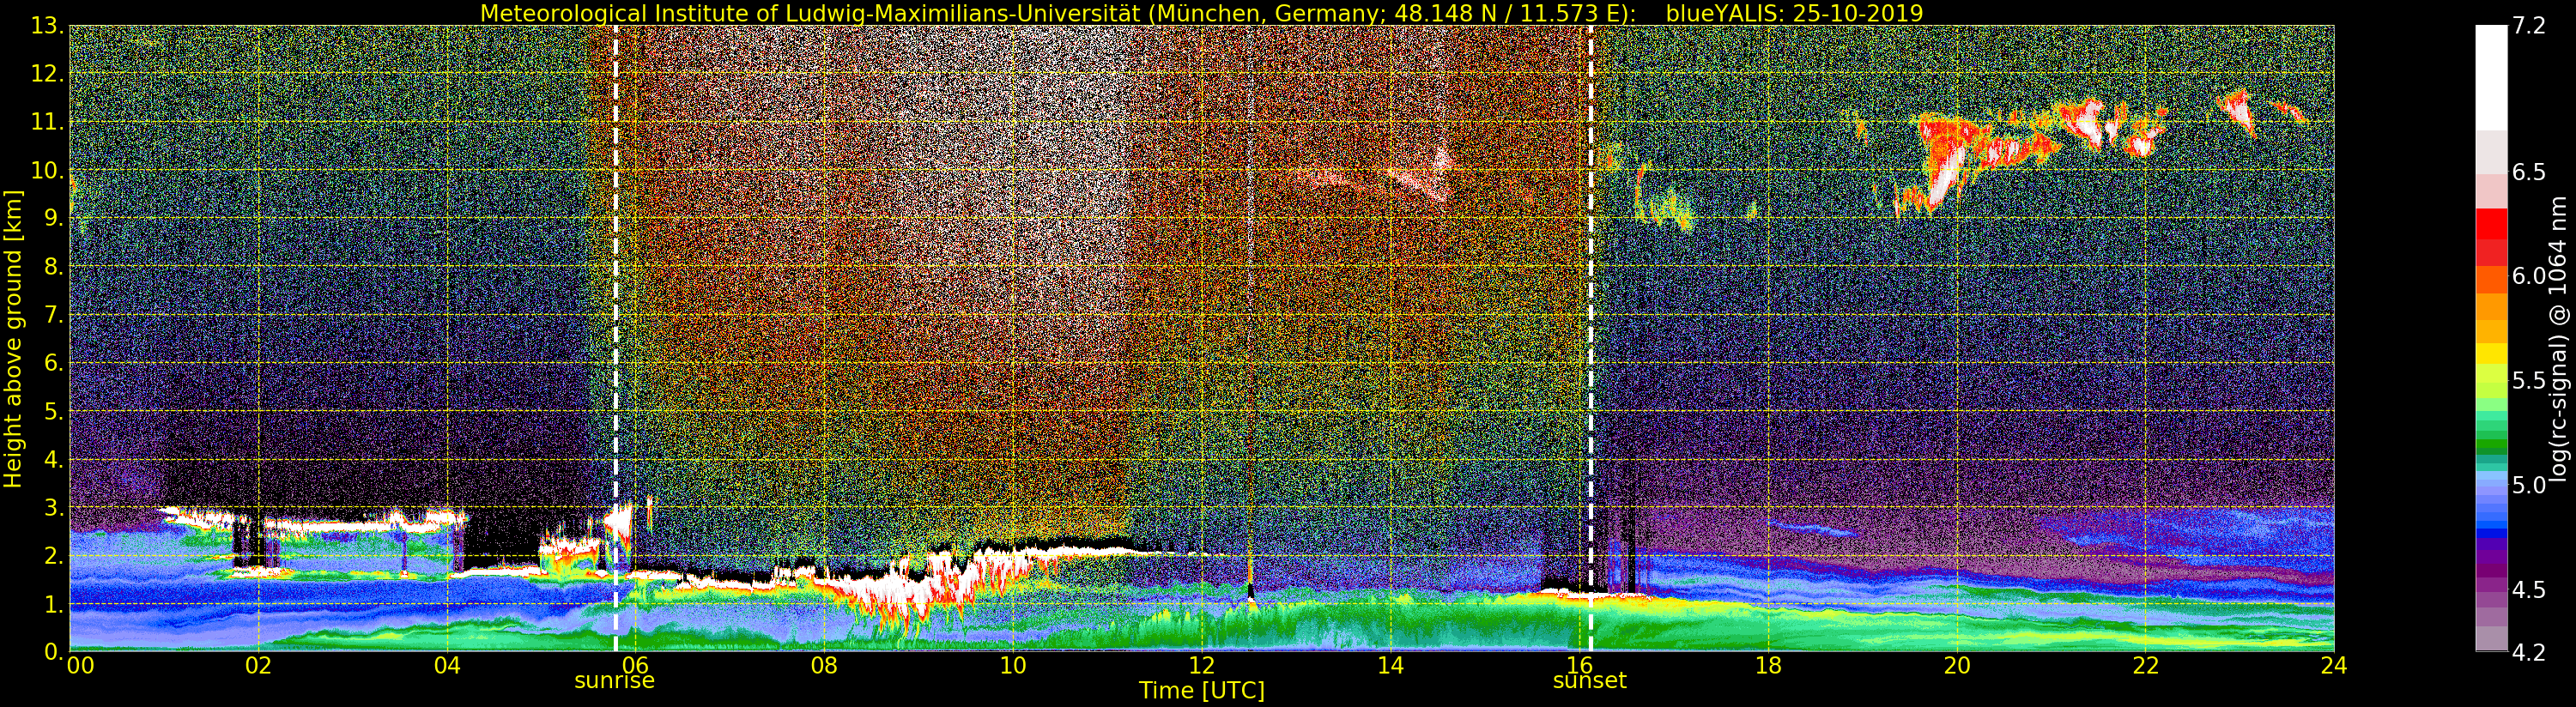2576x707 pixels.
Task: Click the '5.' height tick label
Action: [x=52, y=411]
